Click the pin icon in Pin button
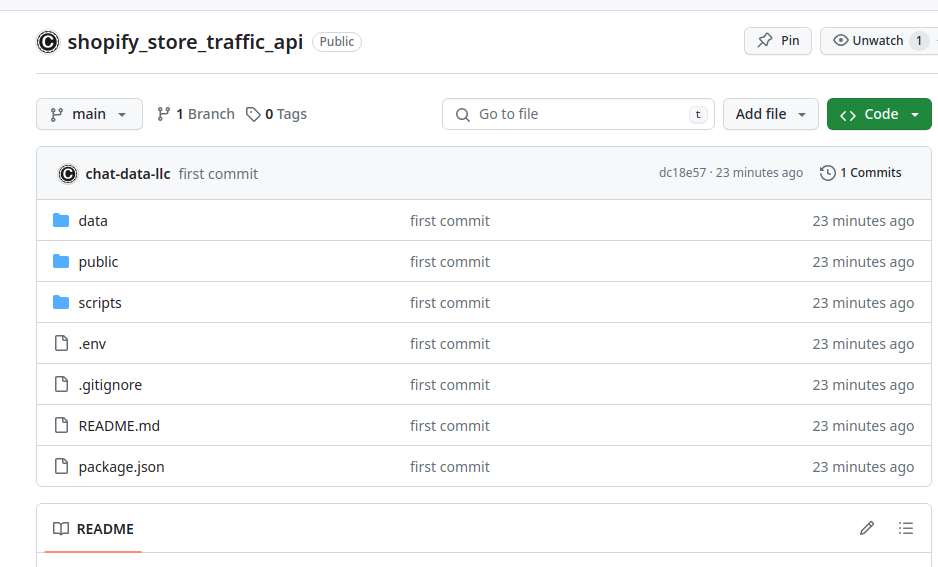Viewport: 938px width, 567px height. point(765,41)
